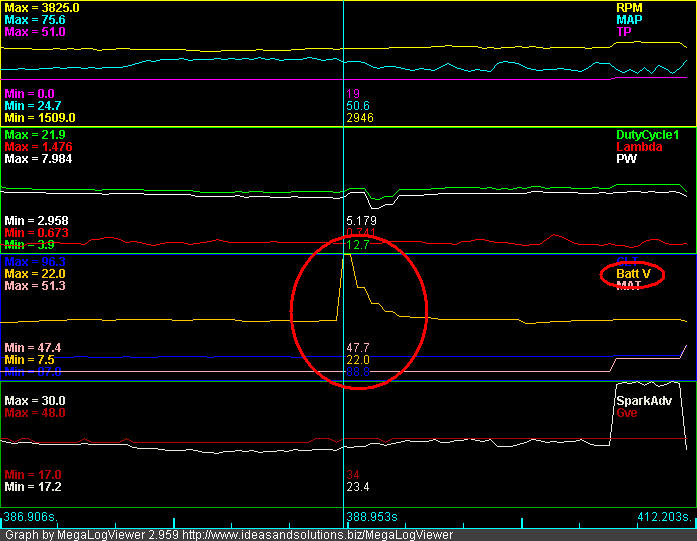Click the PW legend label

click(x=626, y=158)
